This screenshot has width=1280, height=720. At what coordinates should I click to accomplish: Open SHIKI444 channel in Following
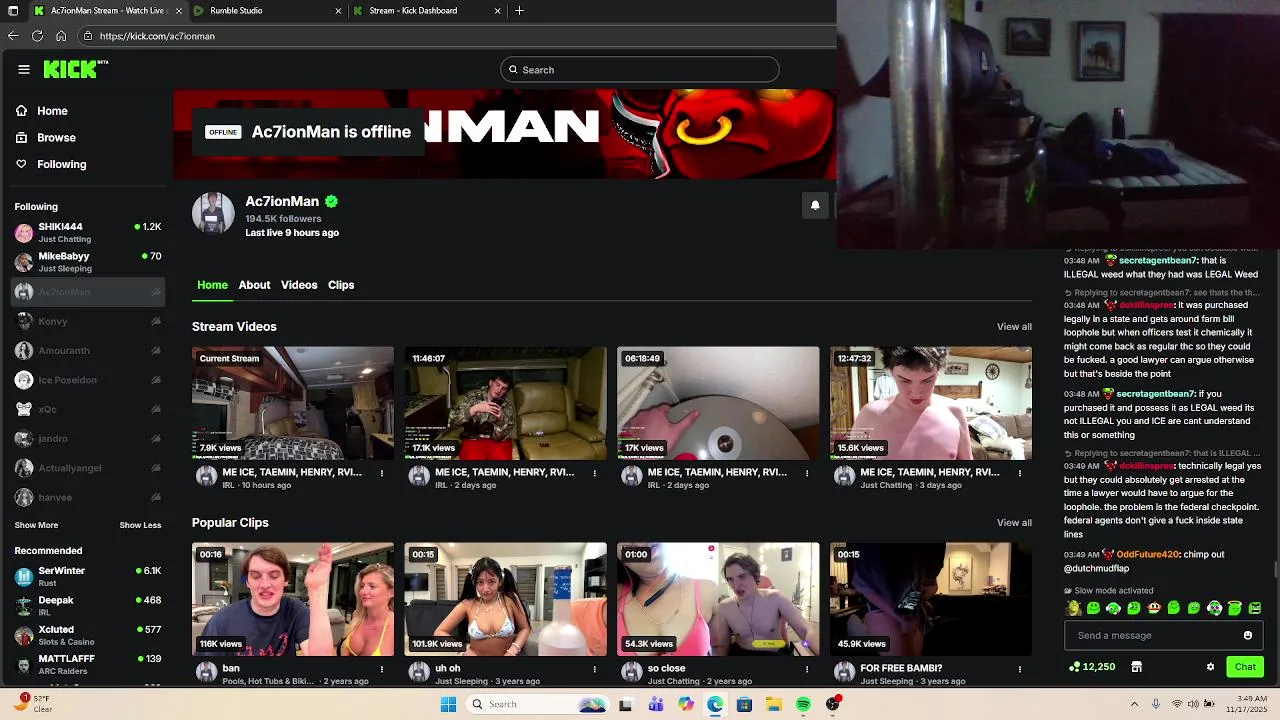[88, 233]
